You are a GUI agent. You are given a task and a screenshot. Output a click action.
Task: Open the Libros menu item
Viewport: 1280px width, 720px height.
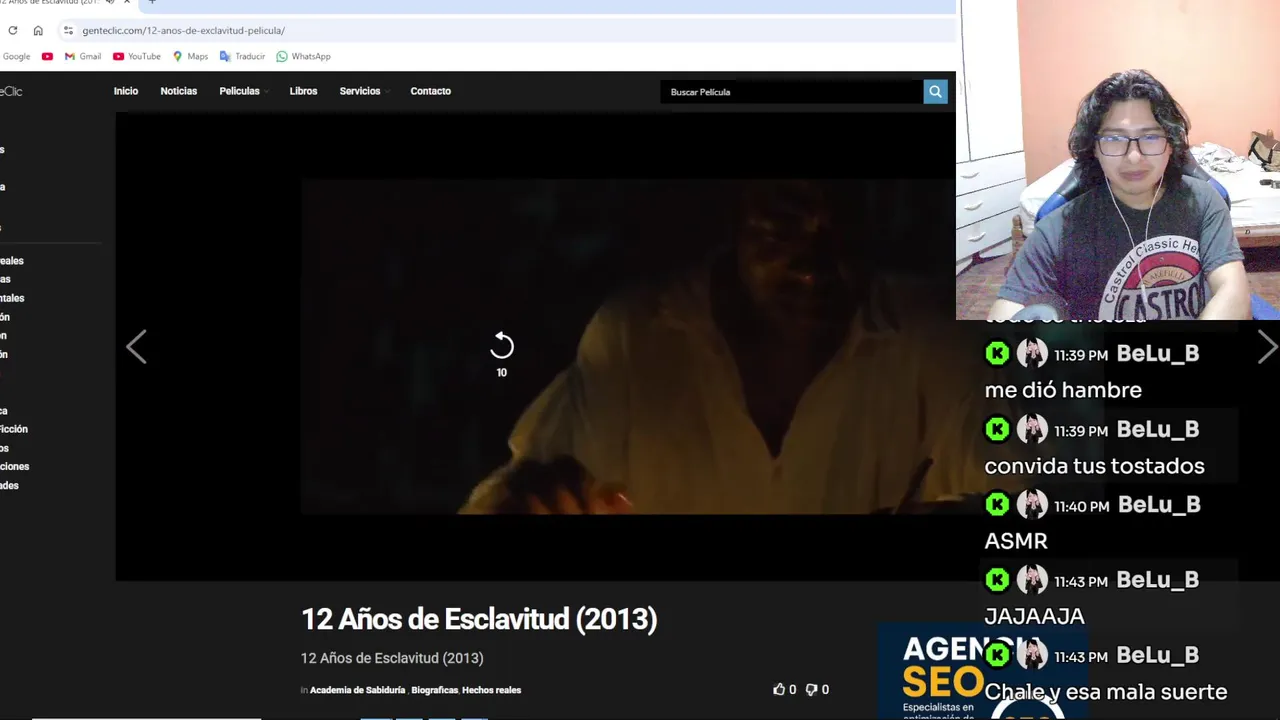coord(303,91)
